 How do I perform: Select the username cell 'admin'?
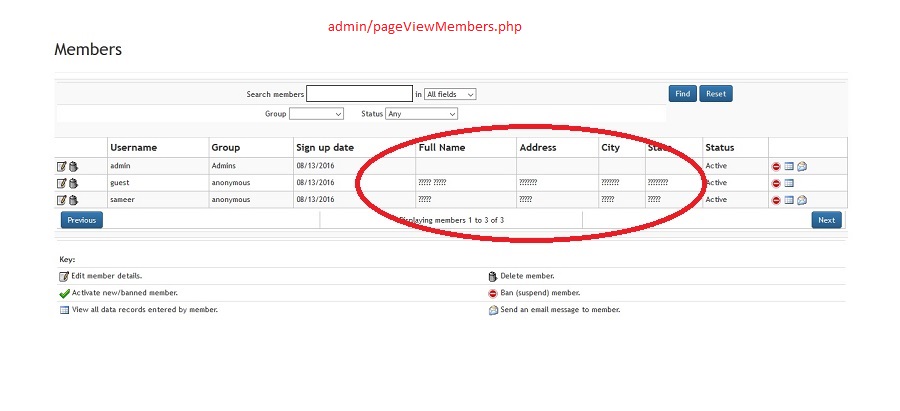(x=121, y=166)
